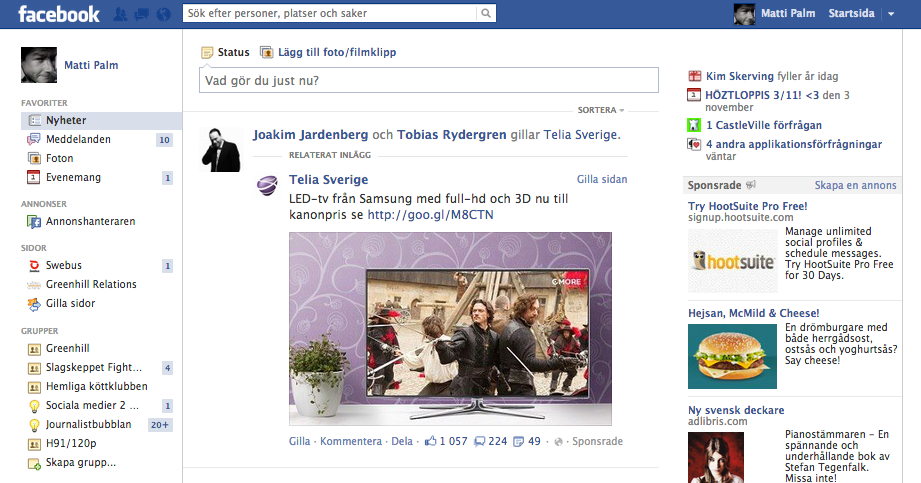The image size is (921, 483).
Task: Click Dela under the Telia post
Action: click(402, 441)
